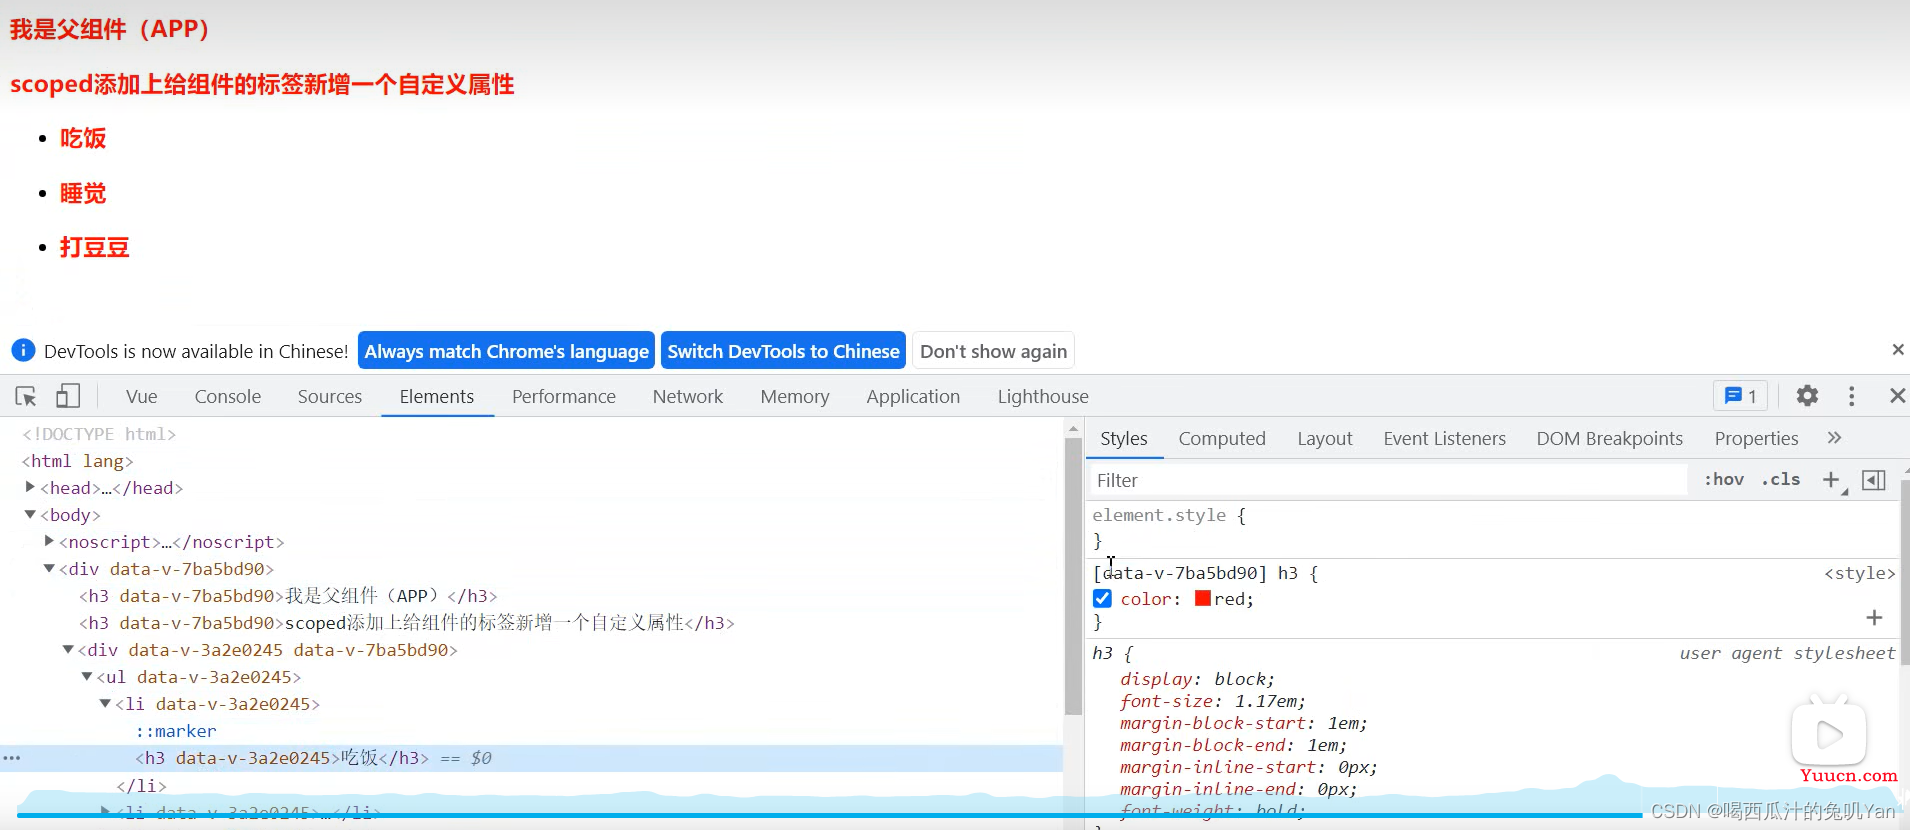Select the ::marker pseudo-element row
Image resolution: width=1910 pixels, height=830 pixels.
click(x=176, y=731)
